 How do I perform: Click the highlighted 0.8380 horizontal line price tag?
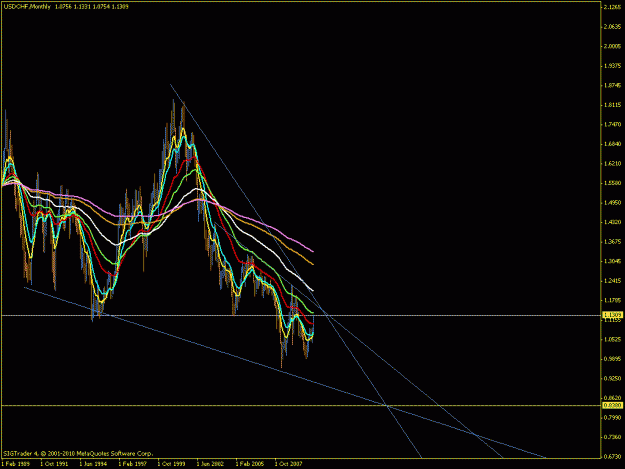613,405
